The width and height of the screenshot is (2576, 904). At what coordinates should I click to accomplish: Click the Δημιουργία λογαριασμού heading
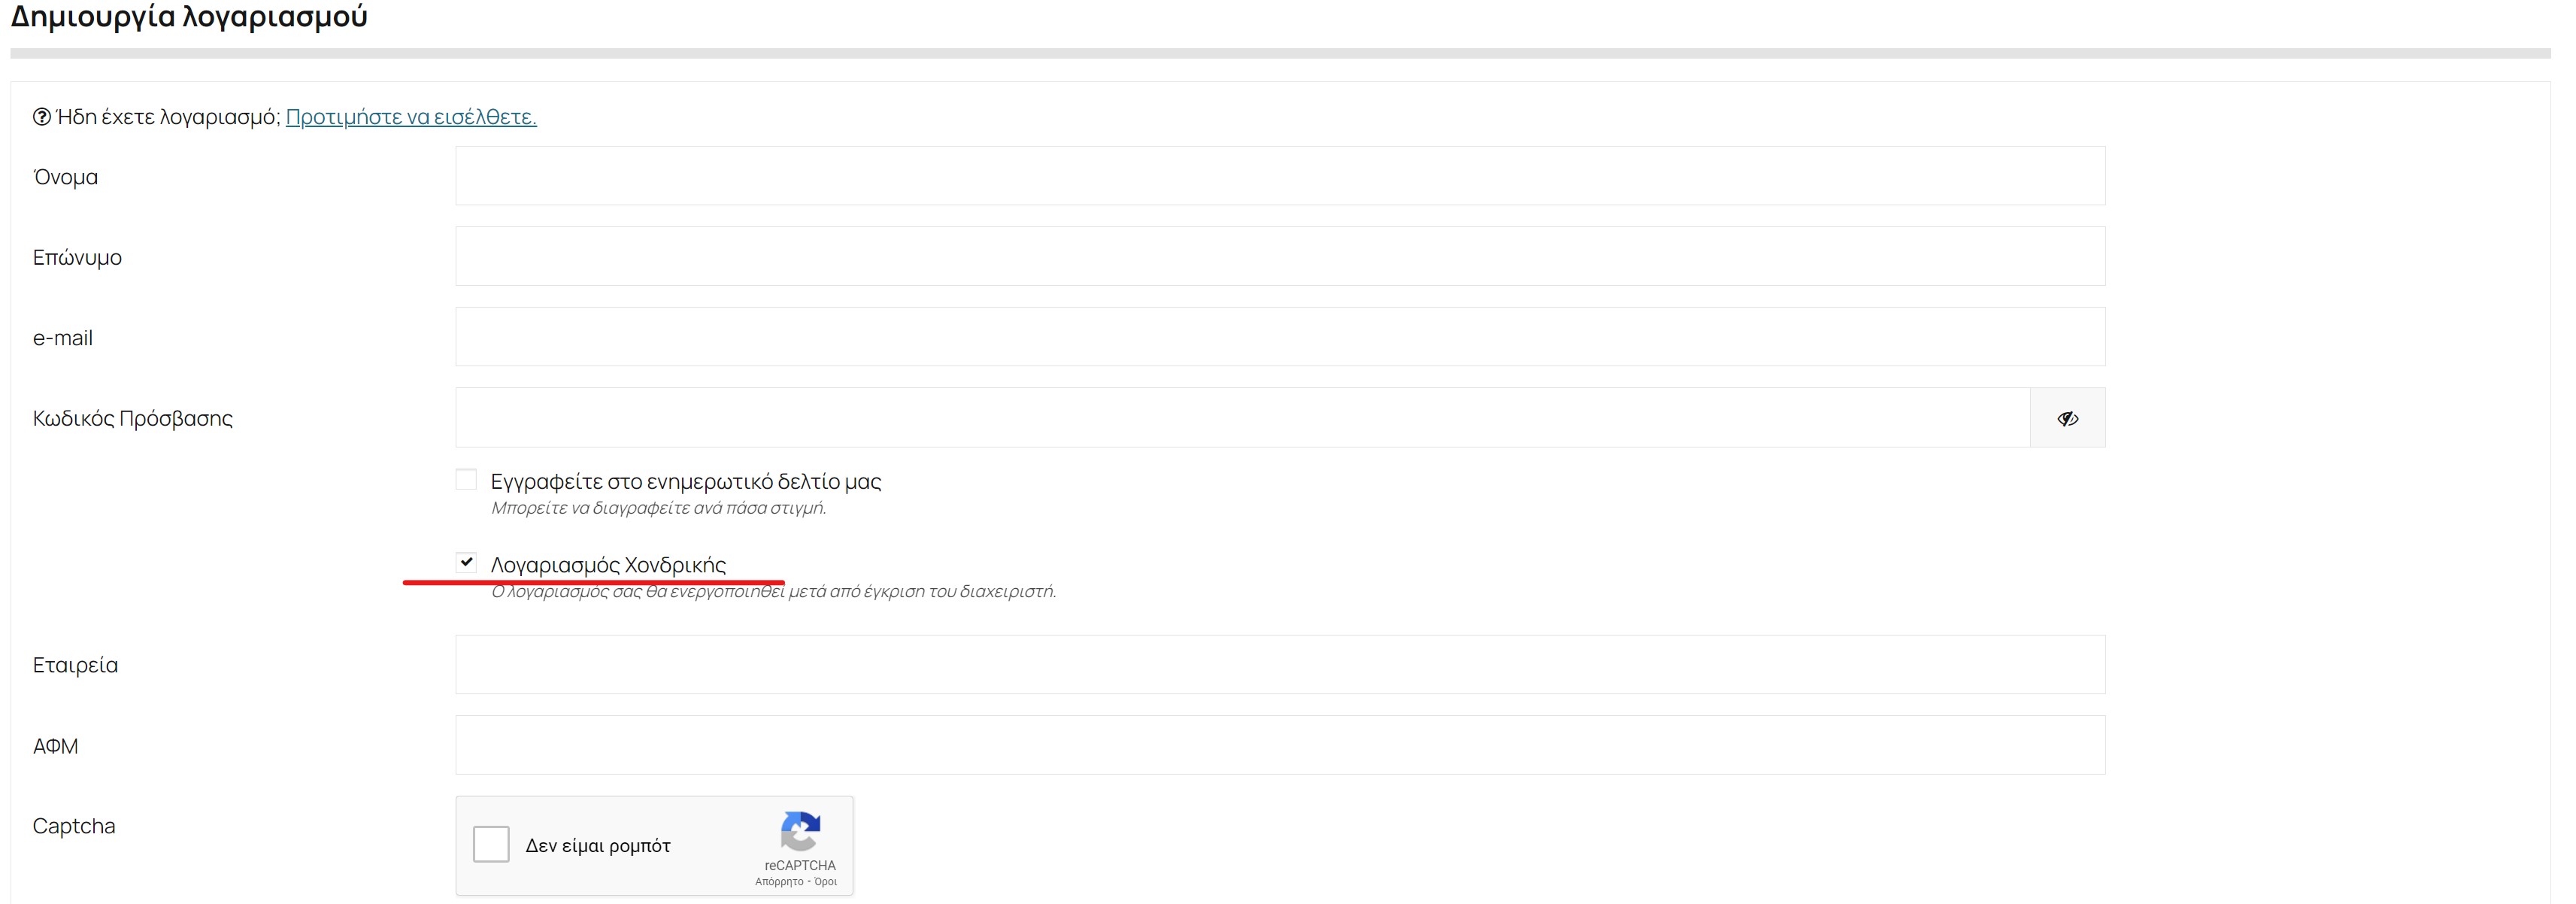pos(189,16)
